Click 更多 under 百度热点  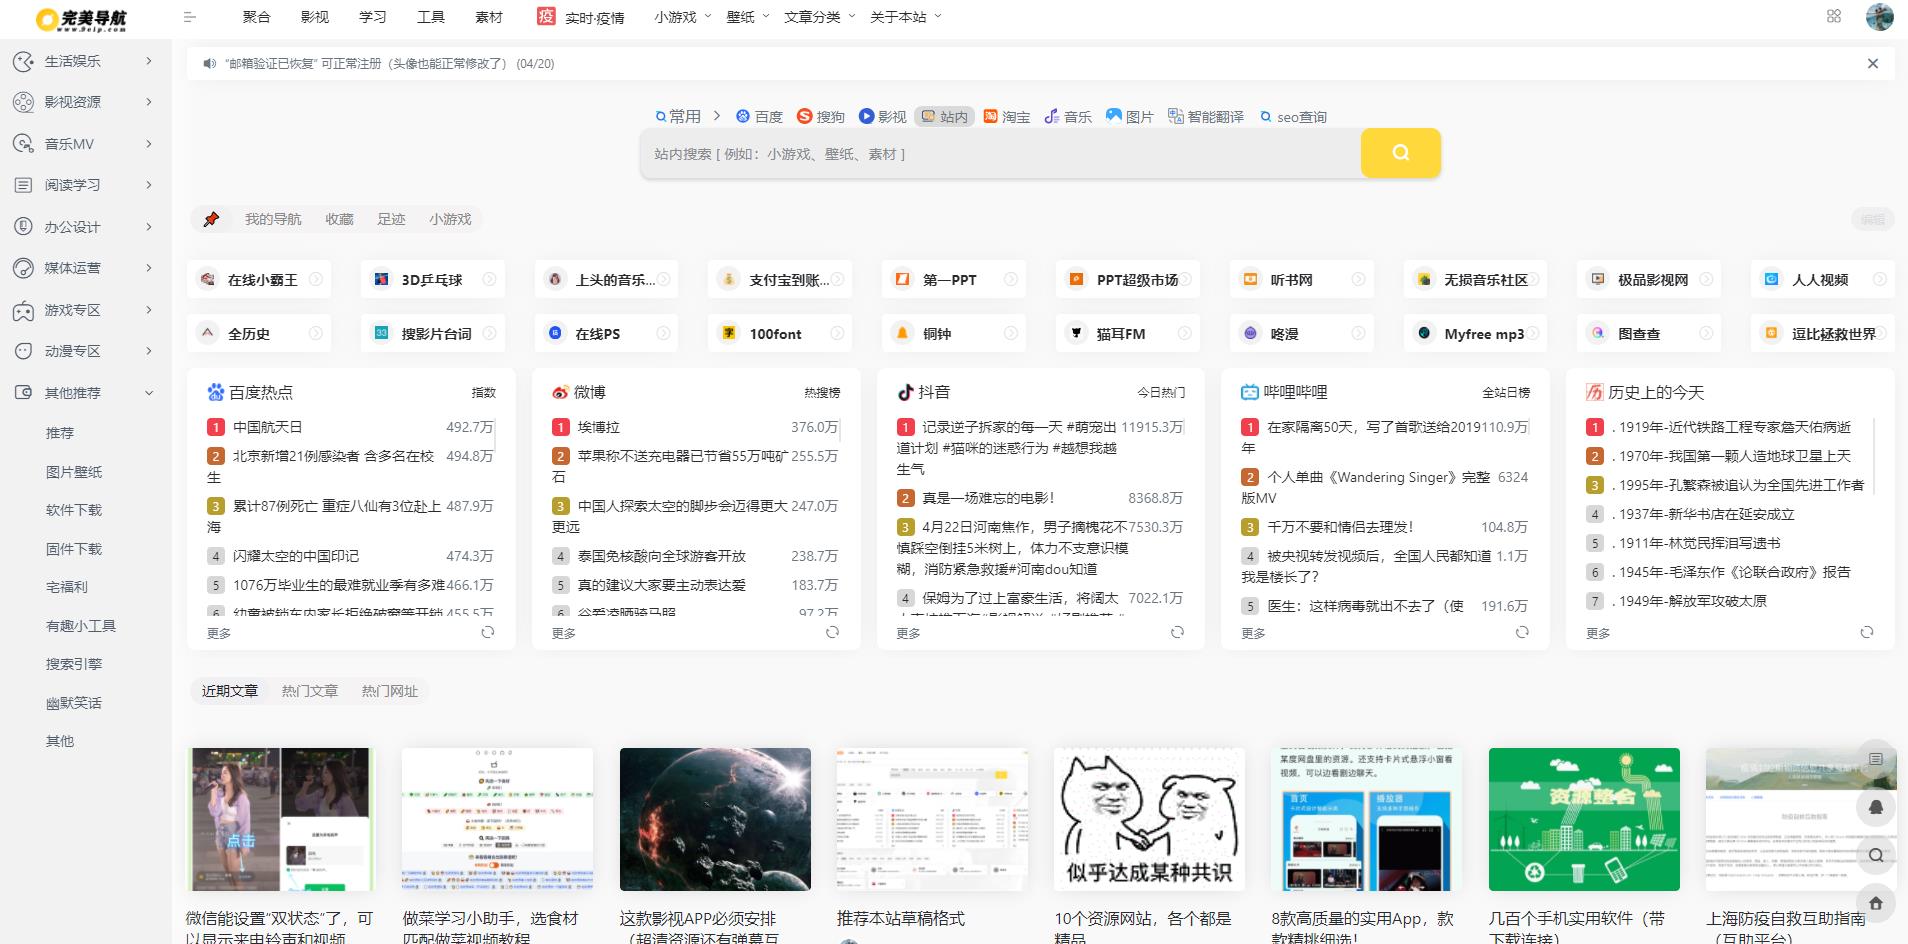tap(219, 633)
